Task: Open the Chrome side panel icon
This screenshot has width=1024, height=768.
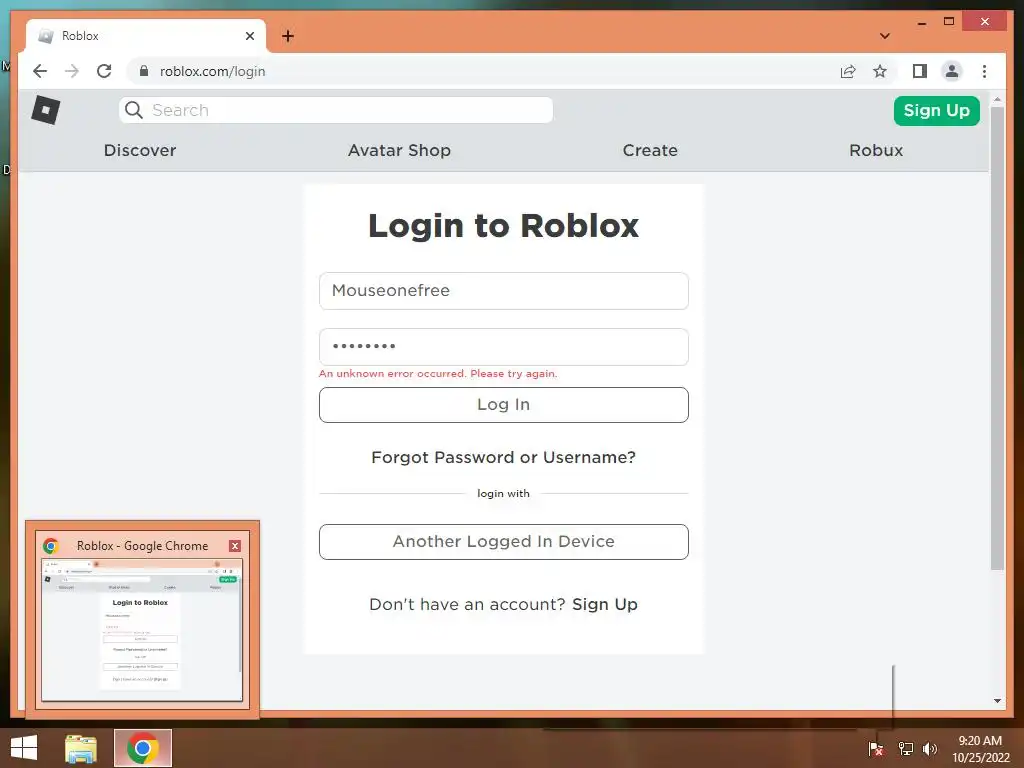Action: tap(920, 71)
